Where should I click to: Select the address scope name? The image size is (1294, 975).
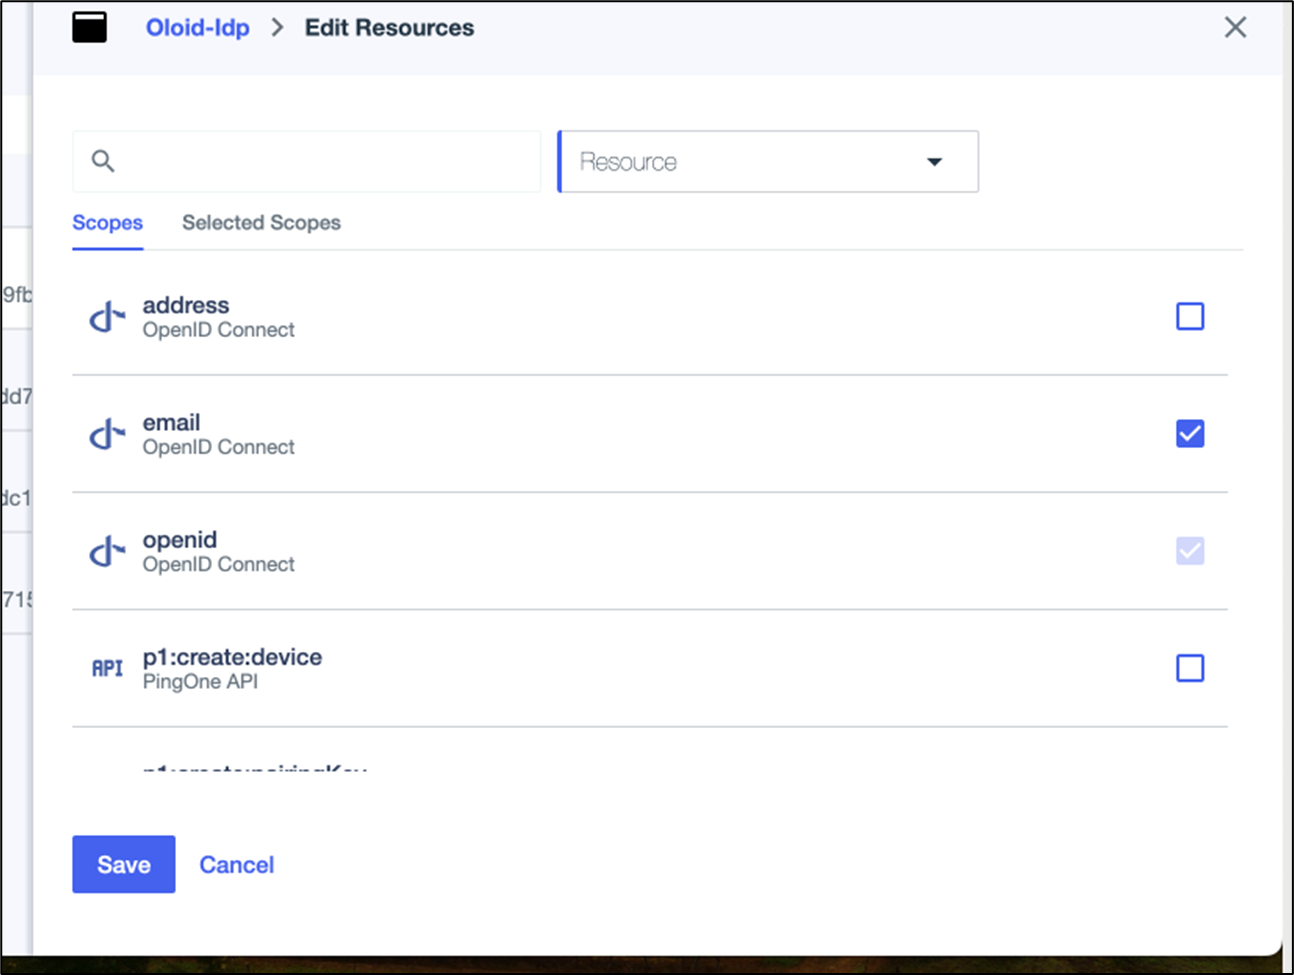(x=186, y=305)
